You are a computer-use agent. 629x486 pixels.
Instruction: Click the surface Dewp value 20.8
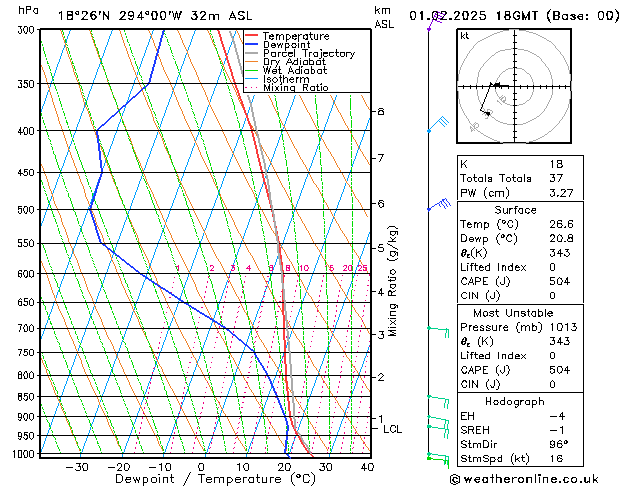[561, 239]
